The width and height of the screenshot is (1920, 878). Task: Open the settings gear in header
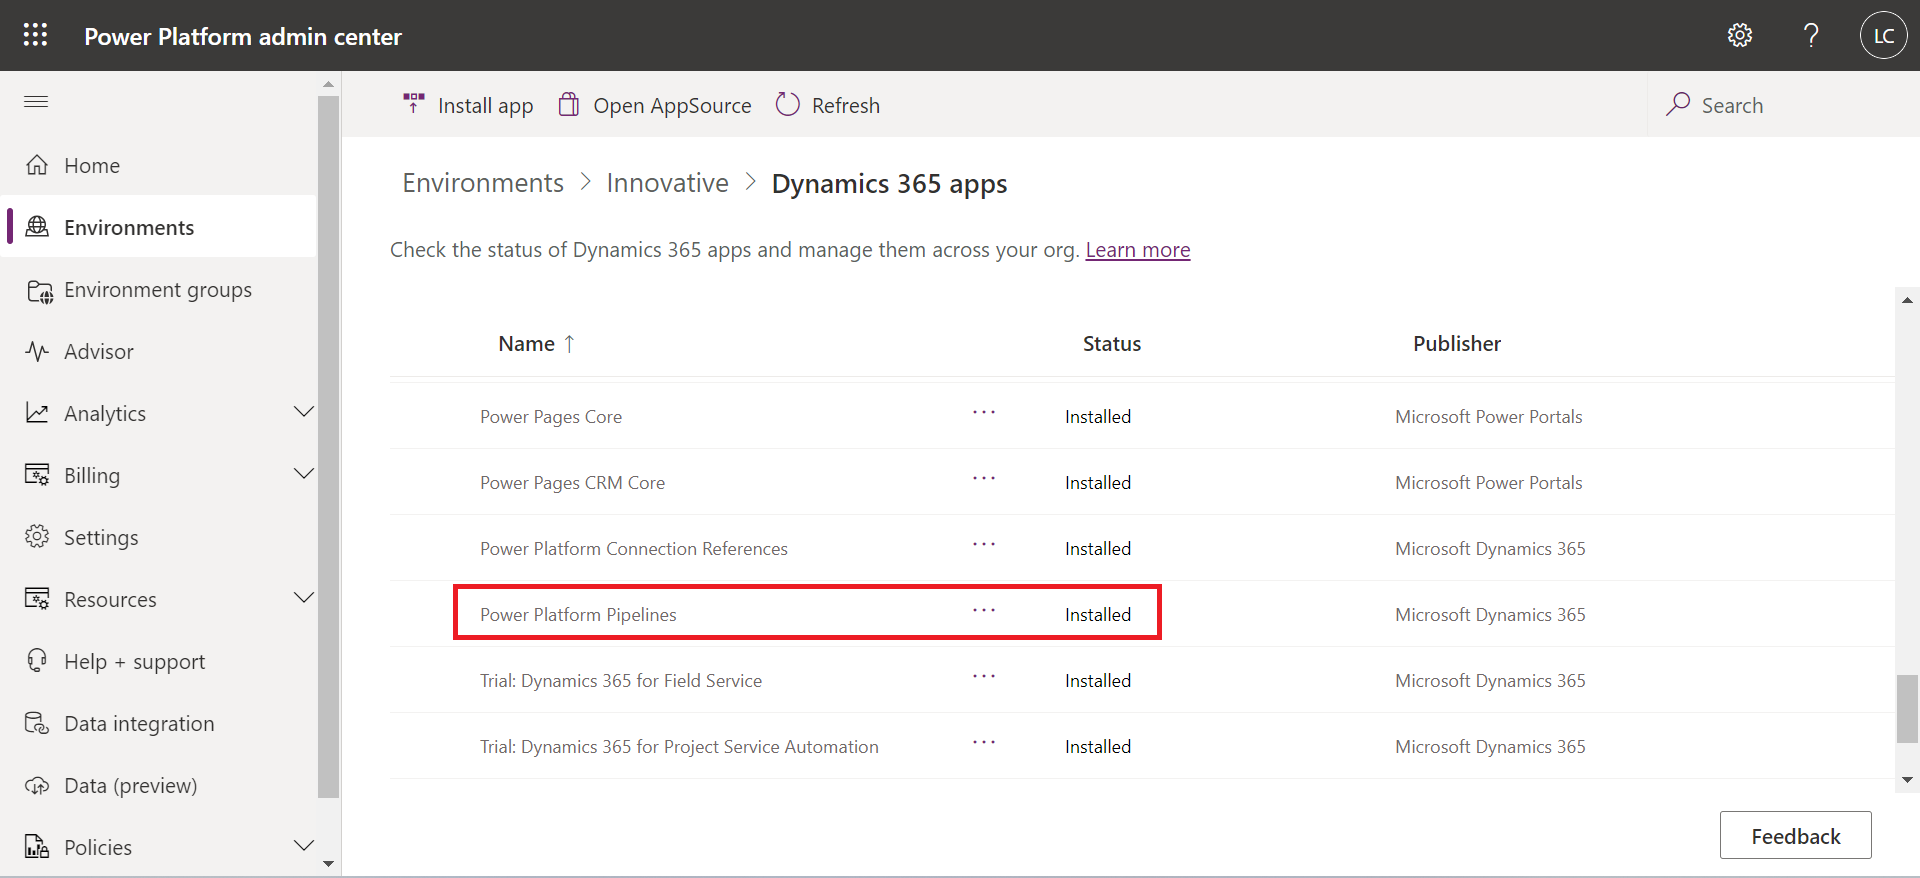(x=1739, y=36)
